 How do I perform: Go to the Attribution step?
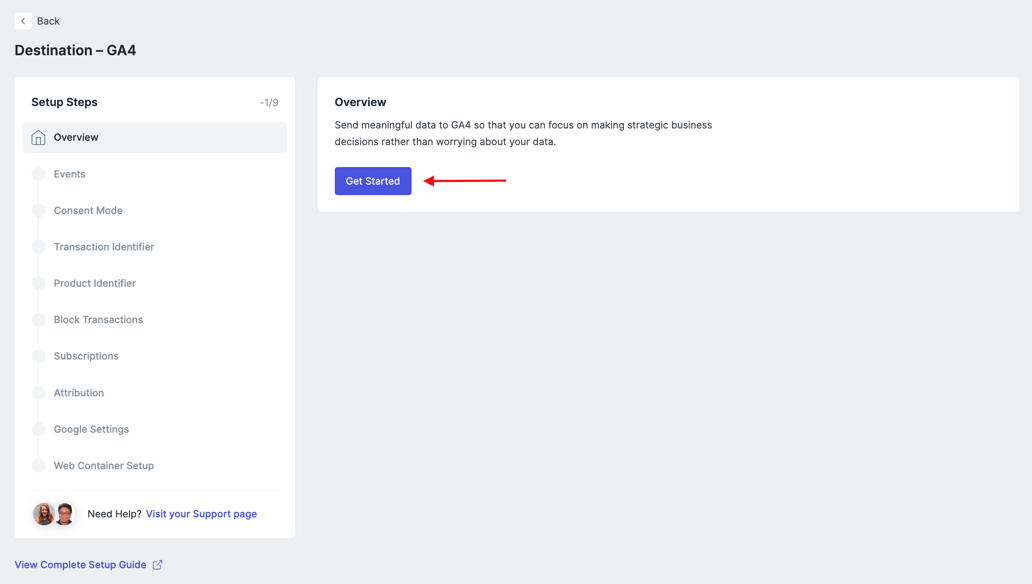79,393
